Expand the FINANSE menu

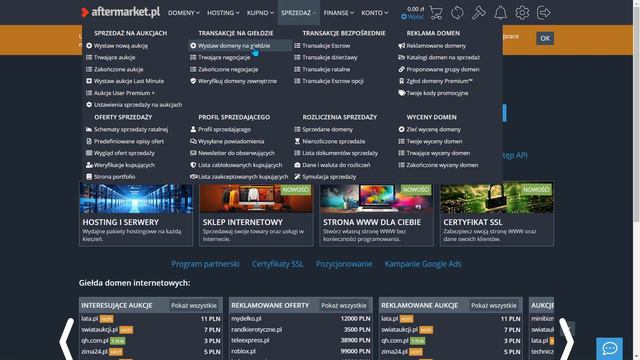(339, 13)
